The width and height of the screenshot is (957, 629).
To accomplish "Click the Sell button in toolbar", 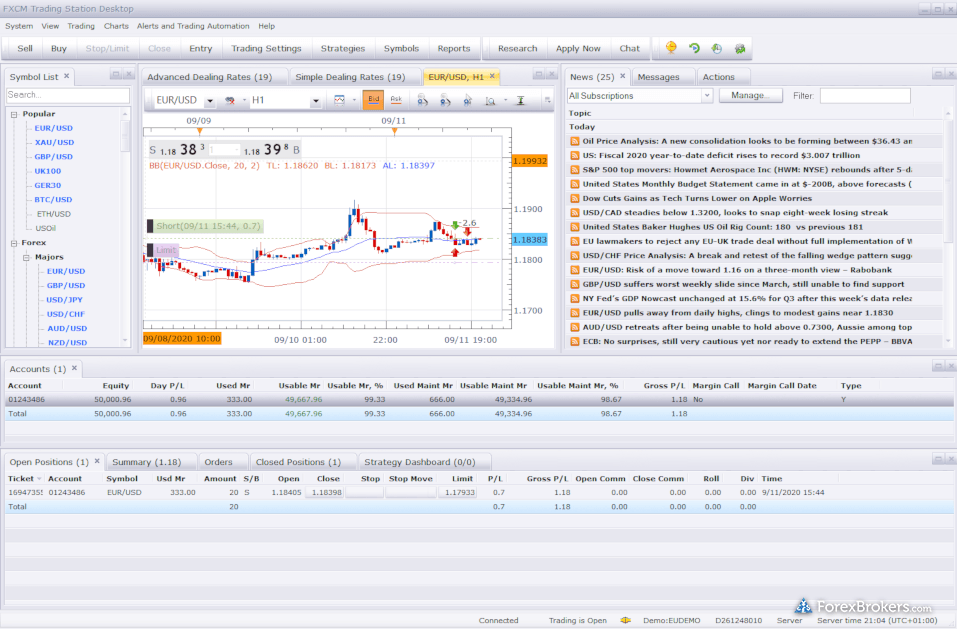I will (25, 48).
